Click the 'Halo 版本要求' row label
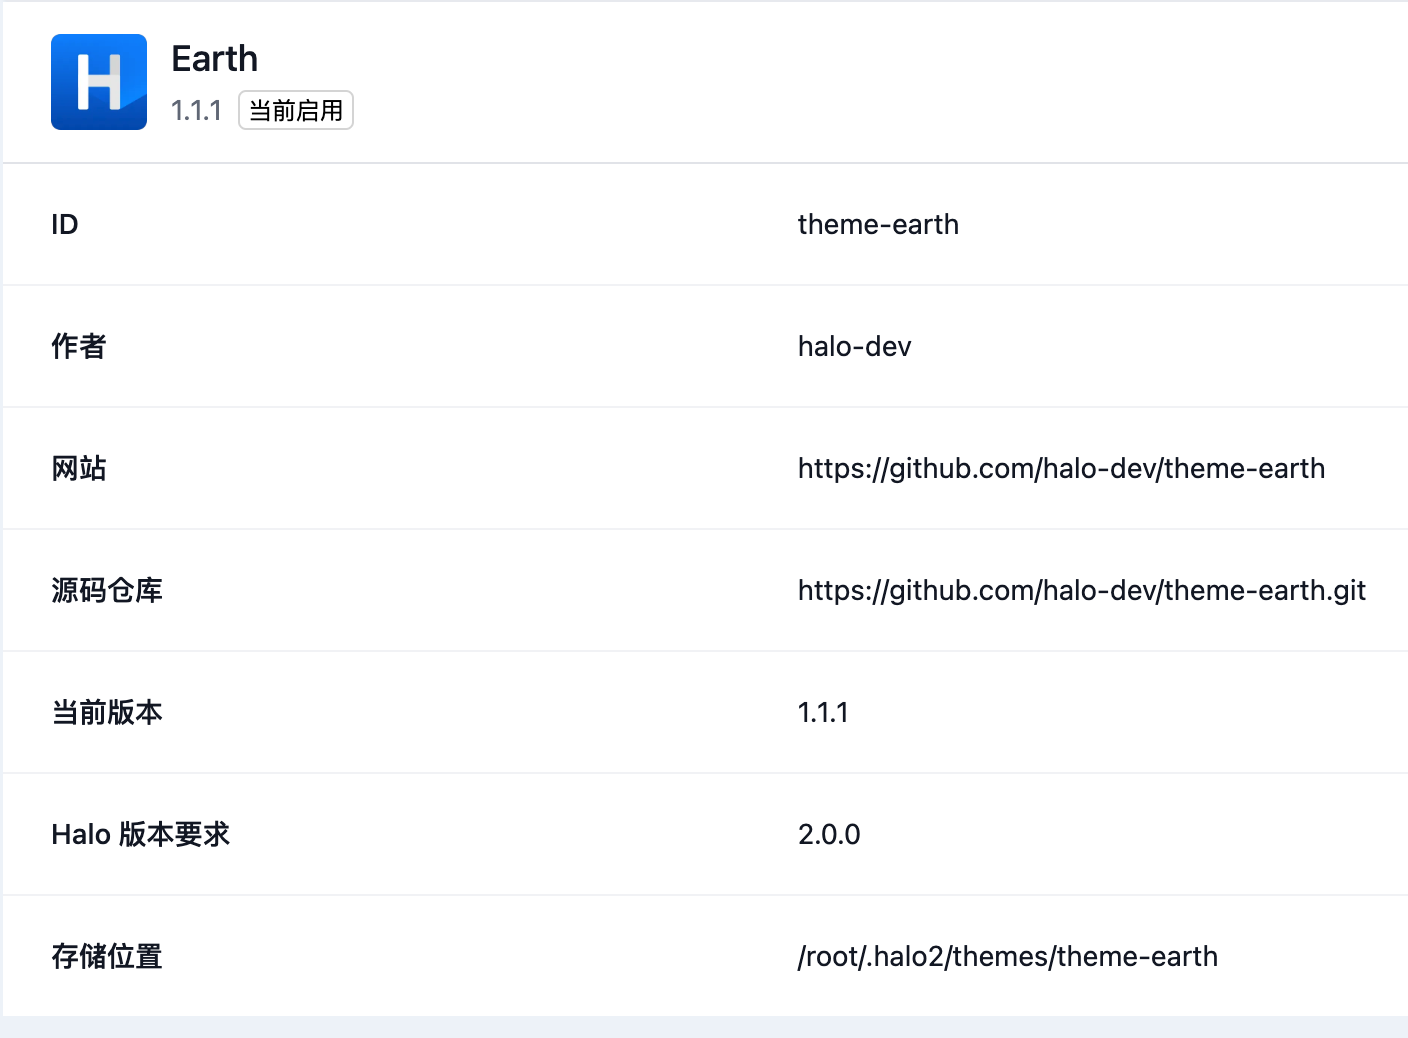 (140, 834)
